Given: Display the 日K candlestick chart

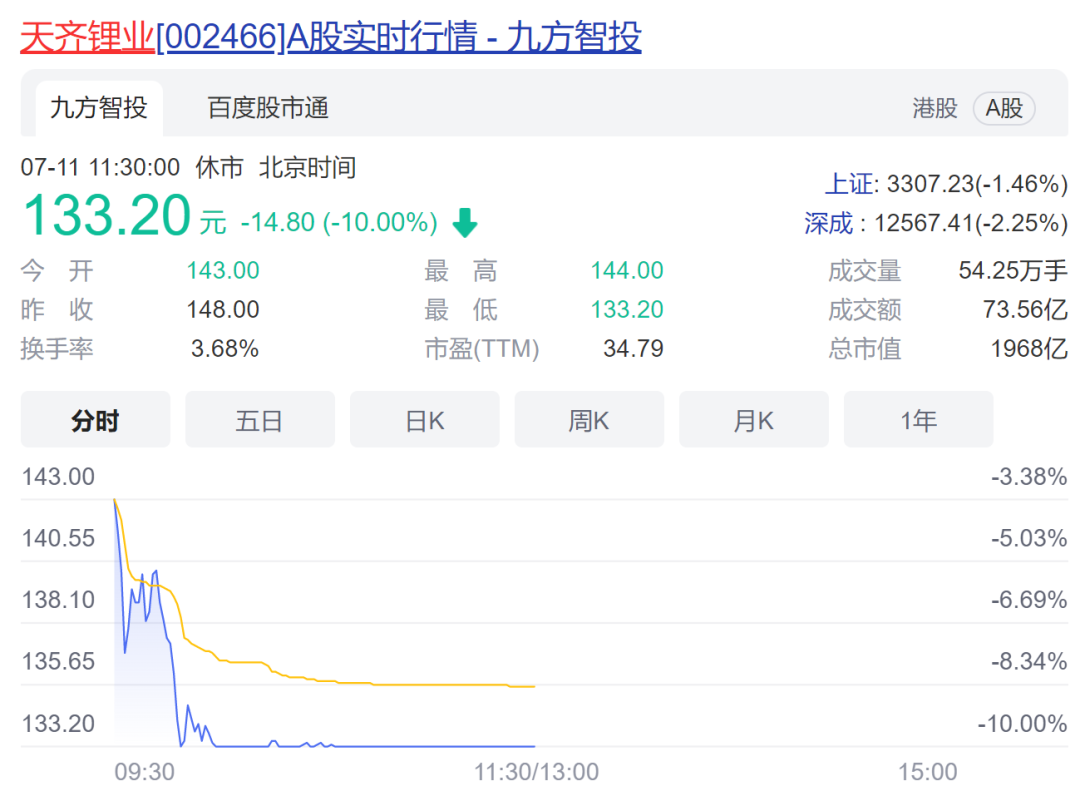Looking at the screenshot, I should [424, 420].
